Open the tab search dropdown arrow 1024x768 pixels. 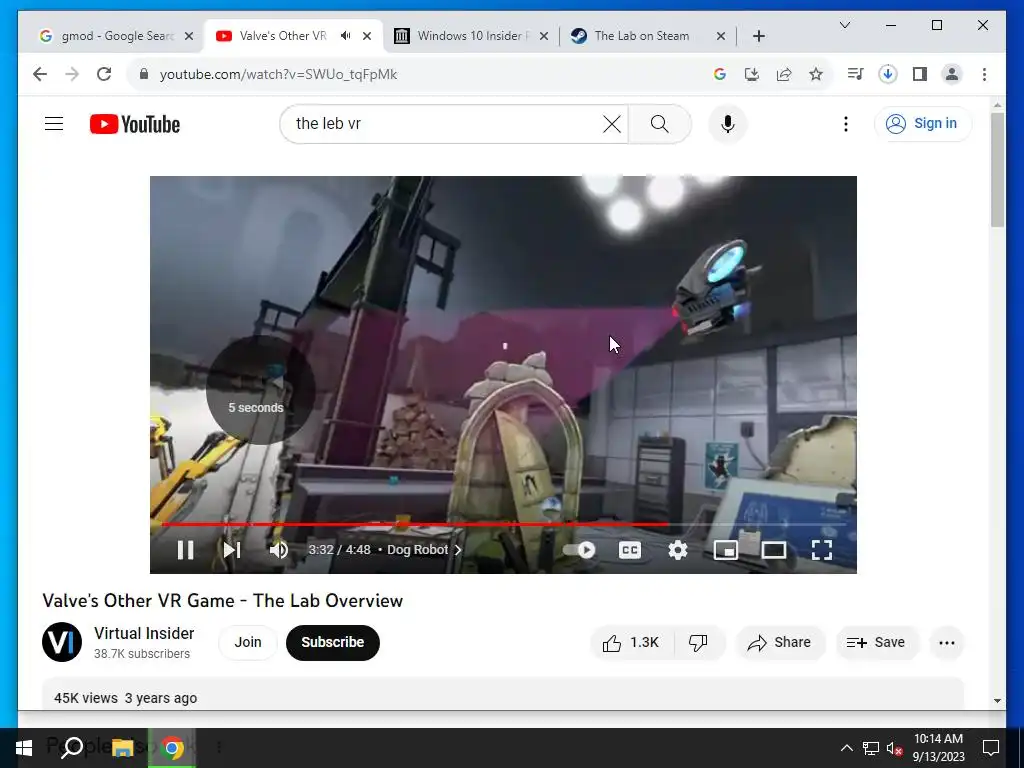(844, 25)
